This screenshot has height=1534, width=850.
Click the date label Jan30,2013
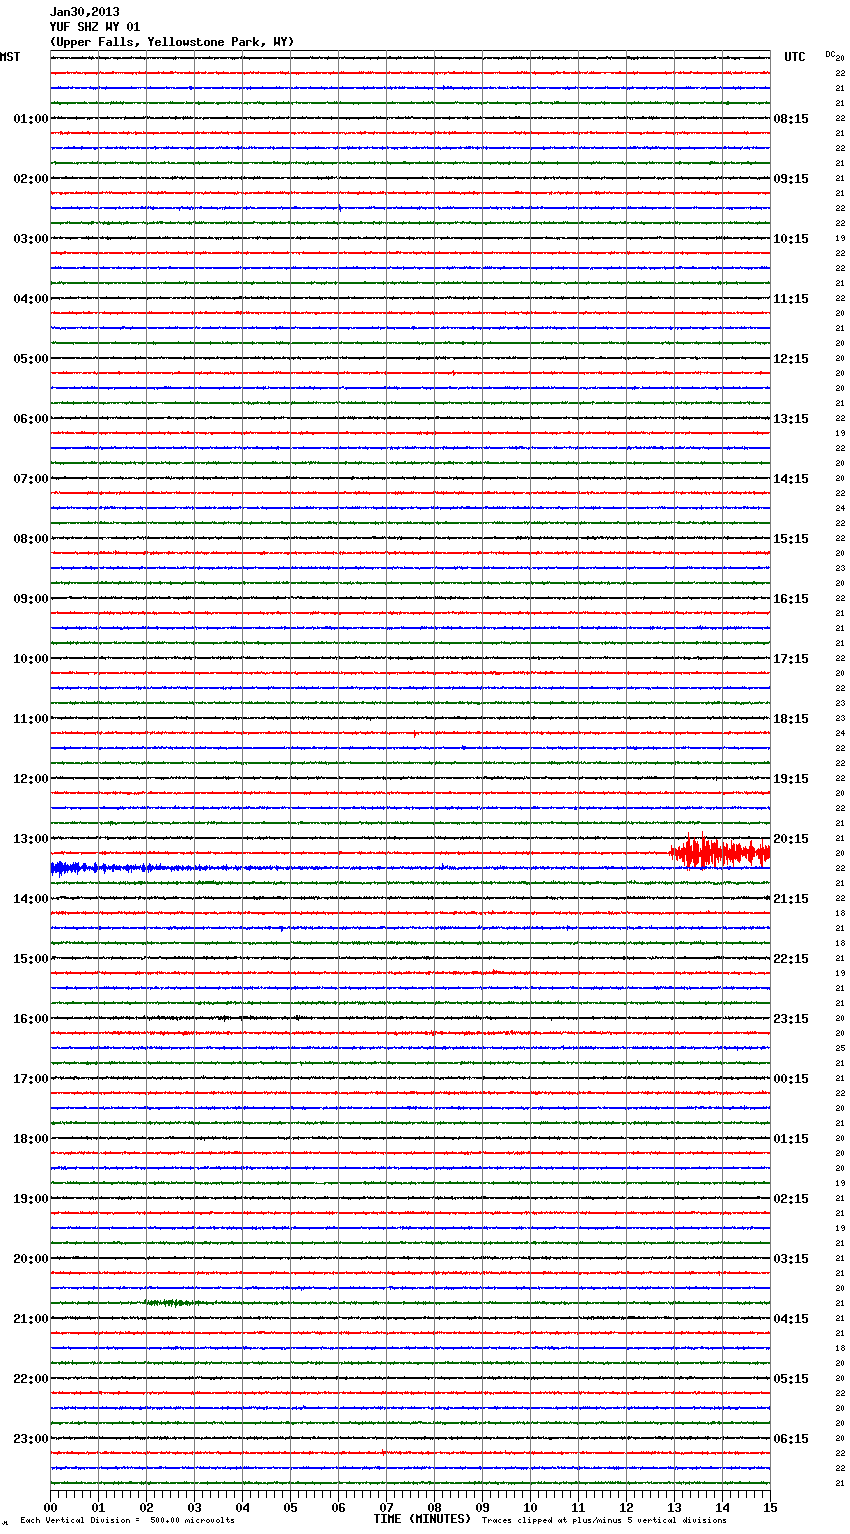point(84,12)
